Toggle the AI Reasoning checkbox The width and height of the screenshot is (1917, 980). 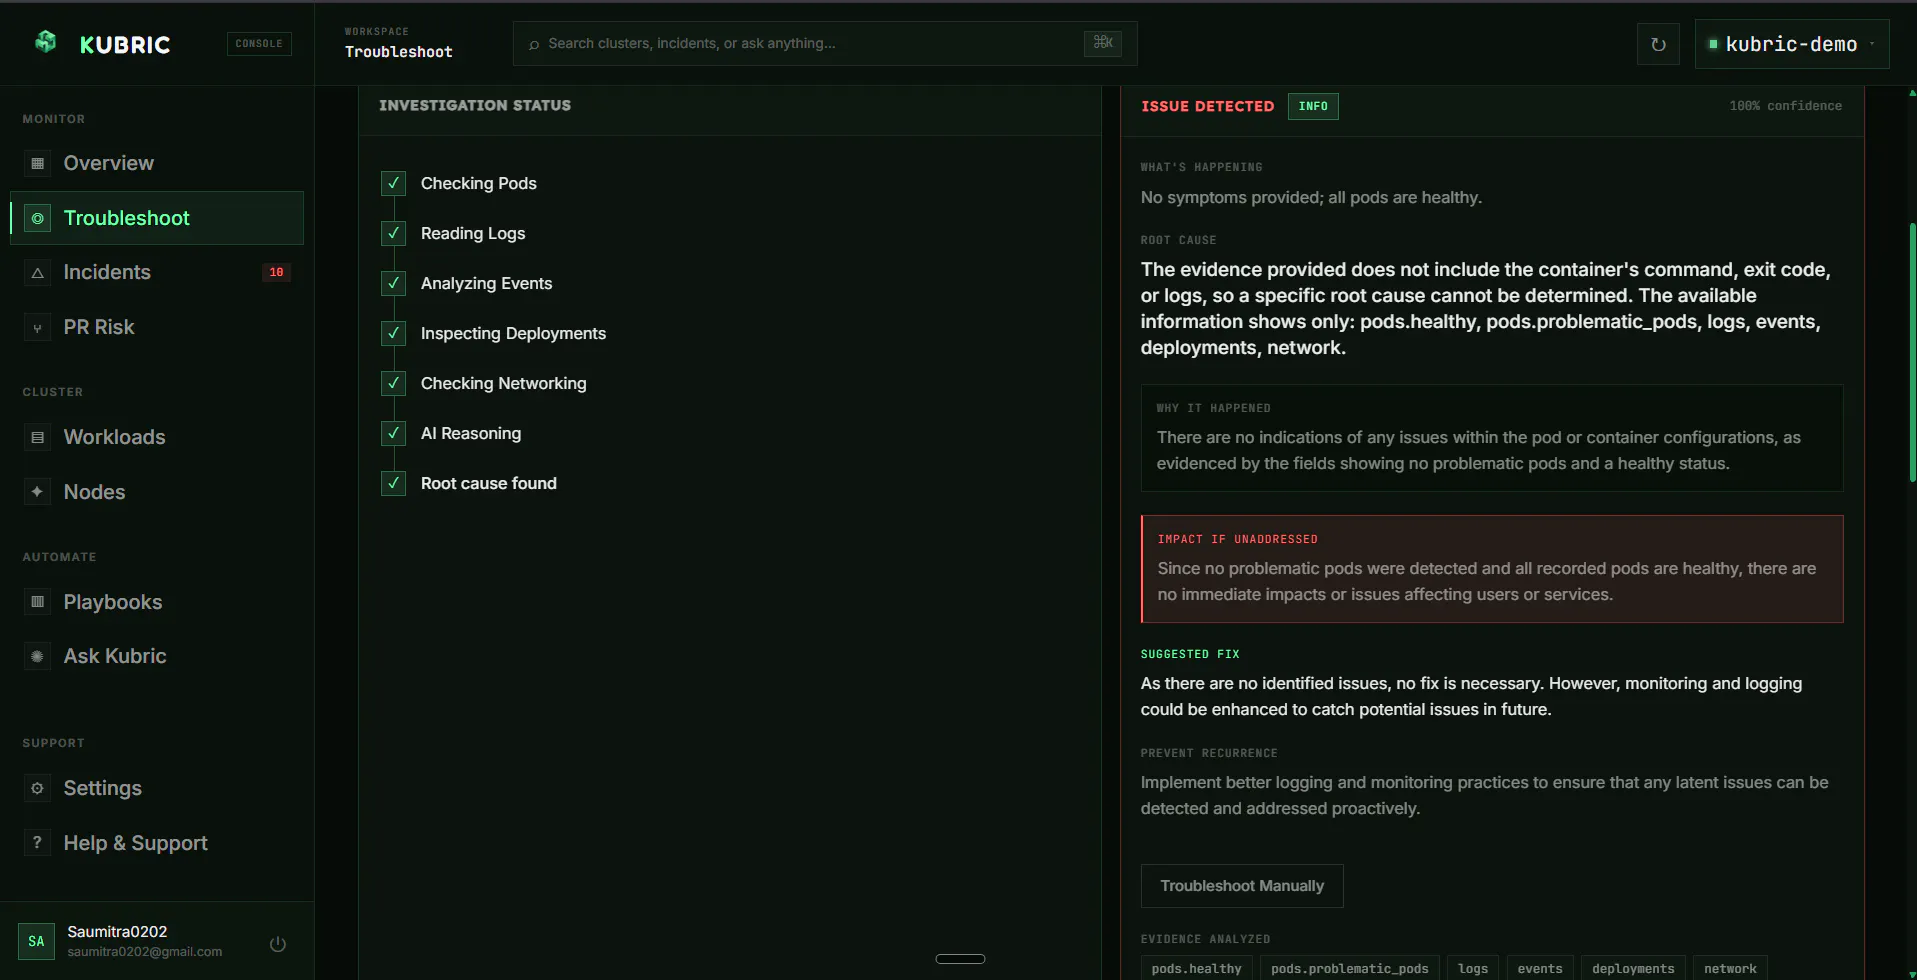393,433
